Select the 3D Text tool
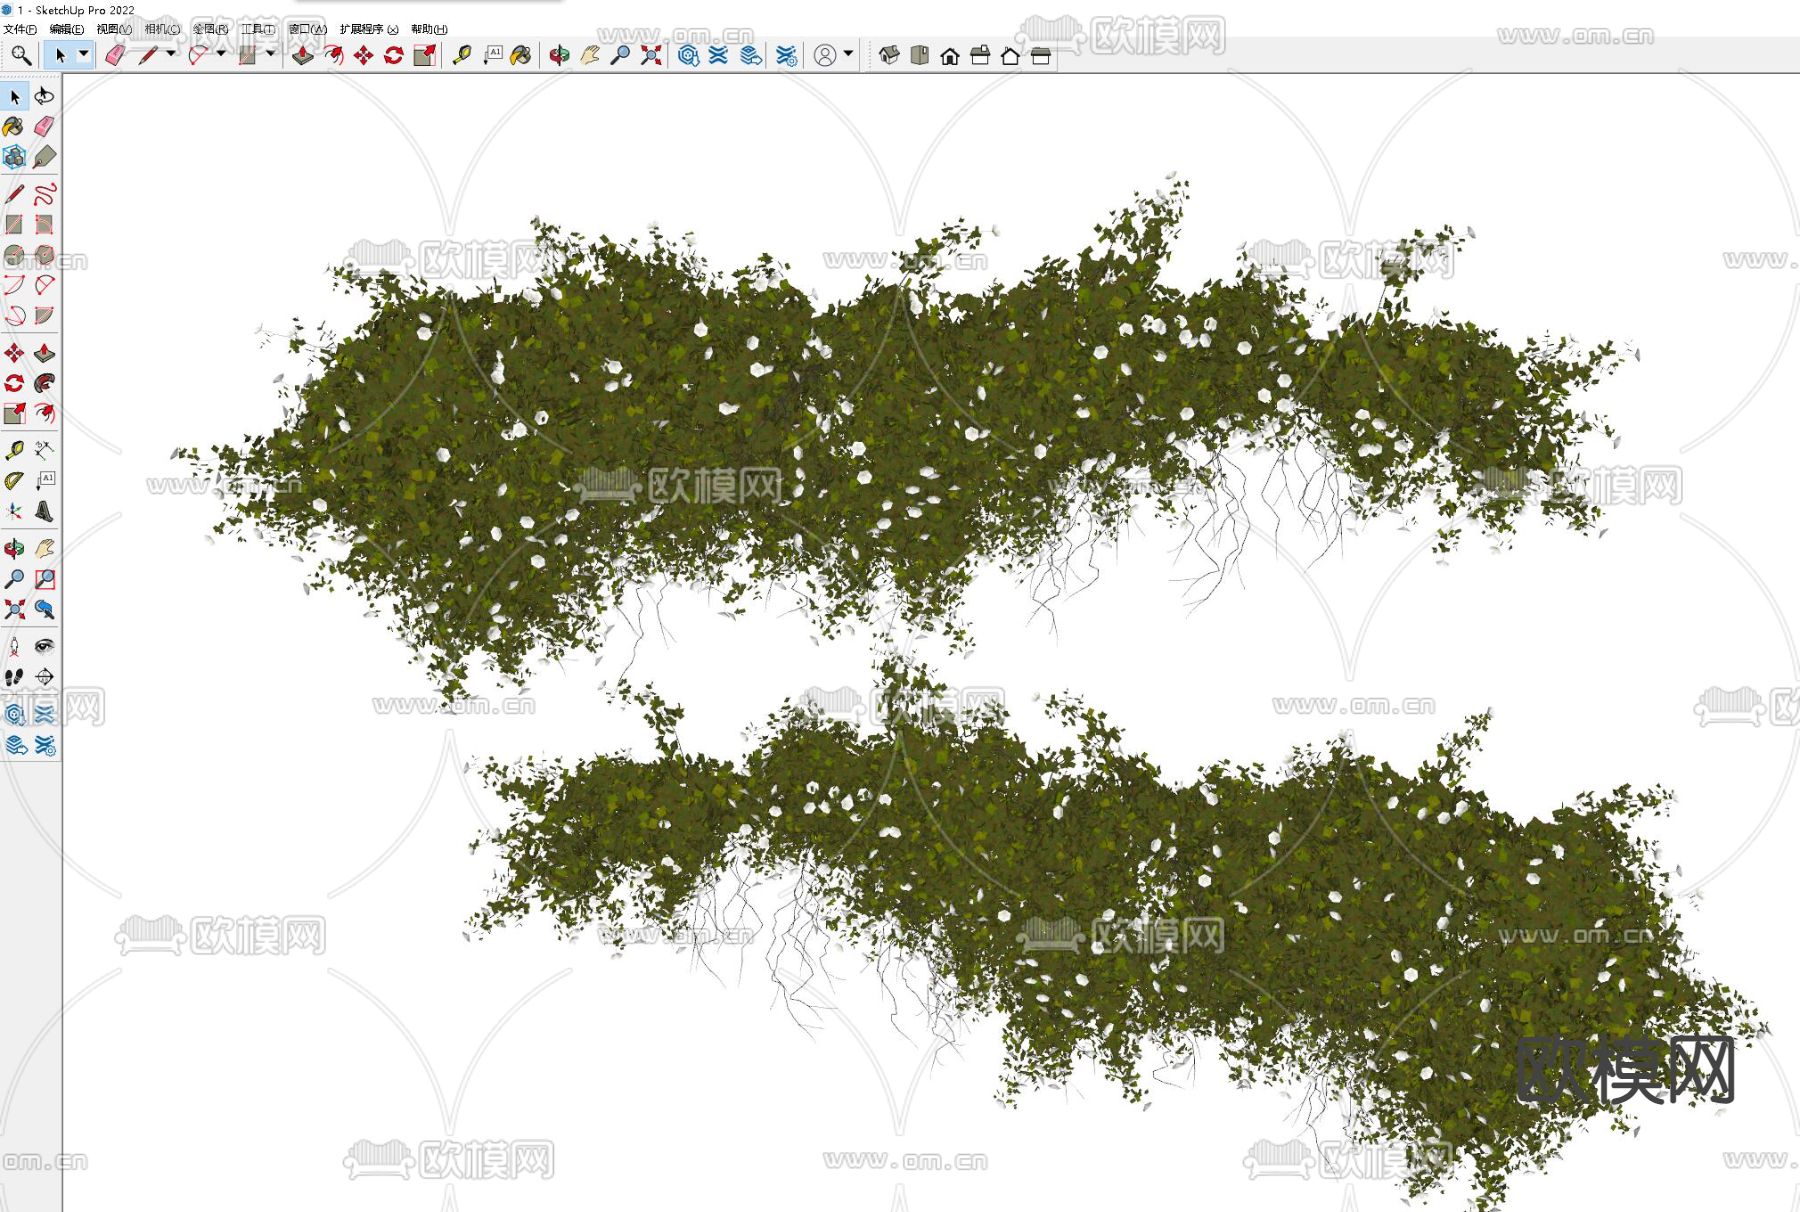Viewport: 1800px width, 1212px height. 44,511
